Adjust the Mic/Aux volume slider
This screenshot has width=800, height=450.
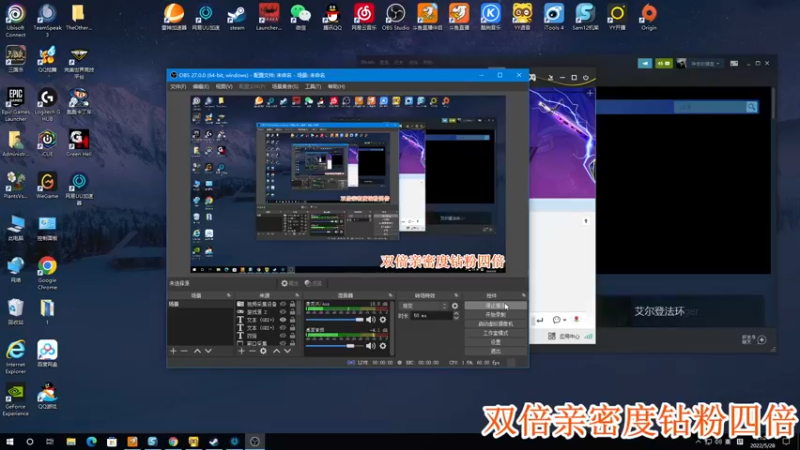(334, 320)
